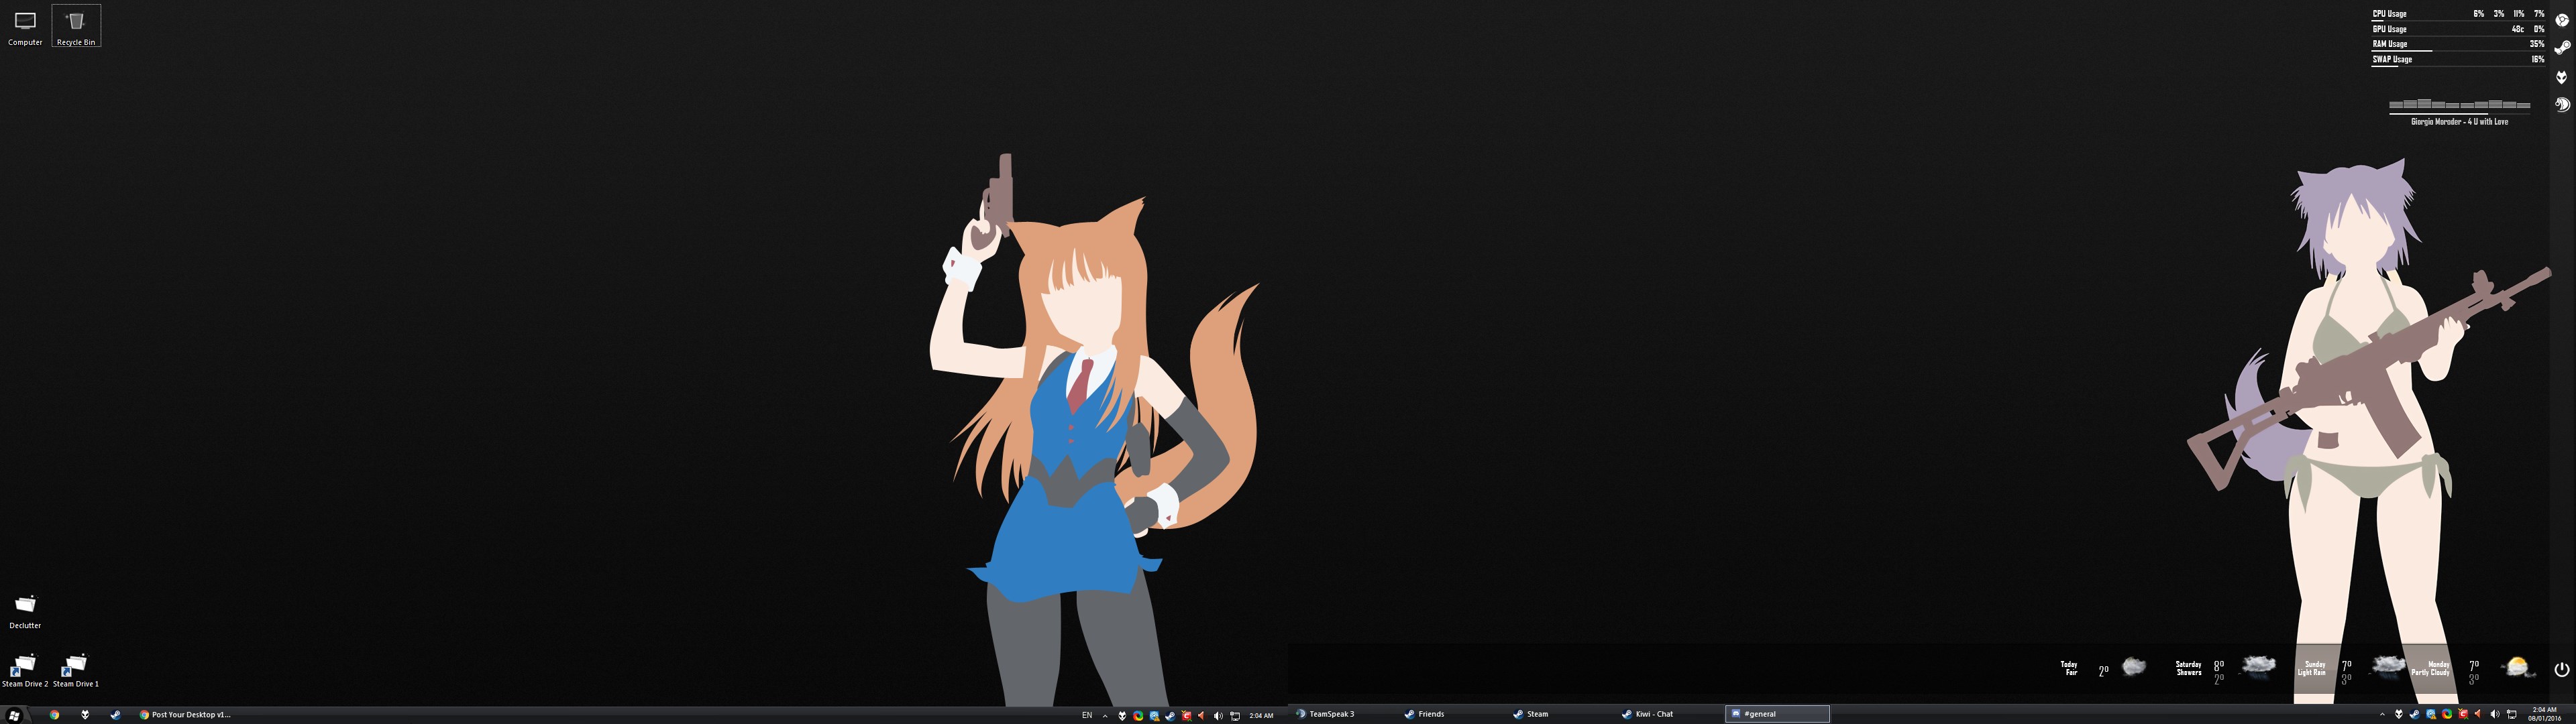Launch pinned Chrome beside the Start button

tap(55, 715)
